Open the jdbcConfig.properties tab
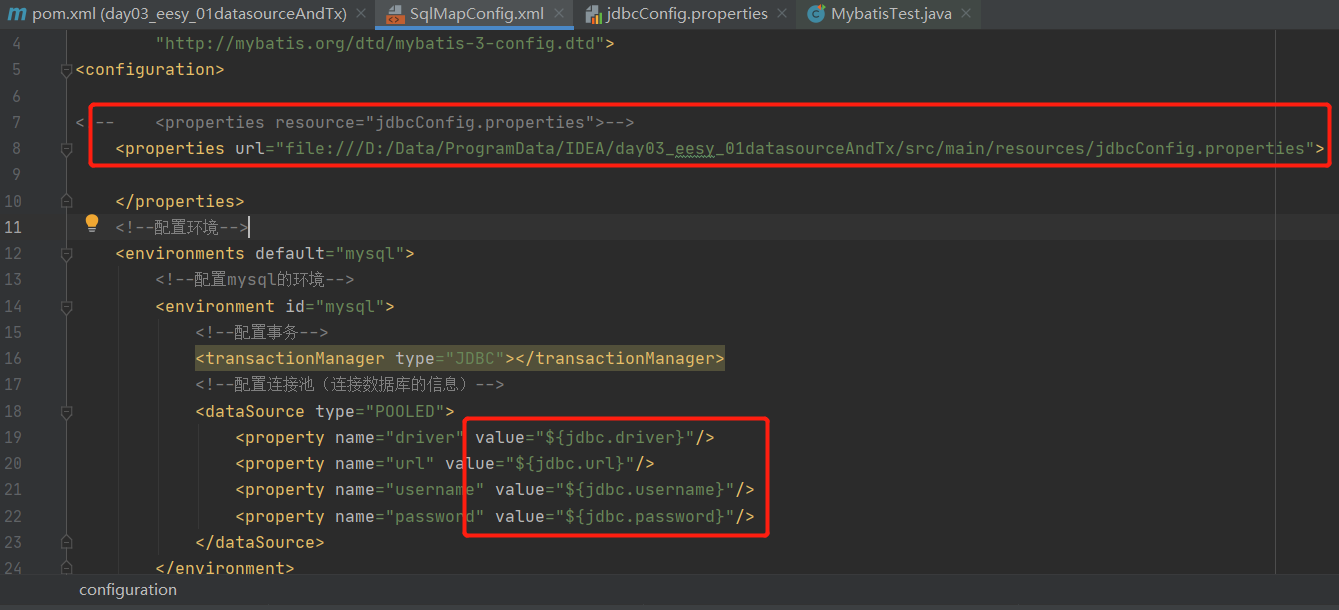The image size is (1339, 610). [687, 14]
